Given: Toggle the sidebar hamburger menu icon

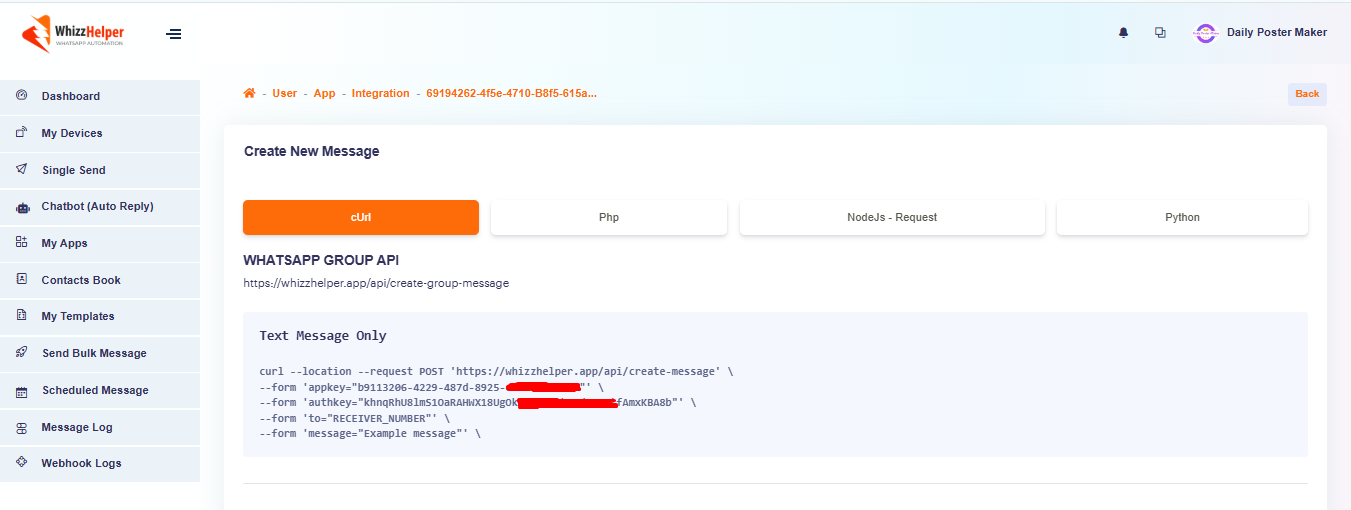Looking at the screenshot, I should tap(174, 34).
